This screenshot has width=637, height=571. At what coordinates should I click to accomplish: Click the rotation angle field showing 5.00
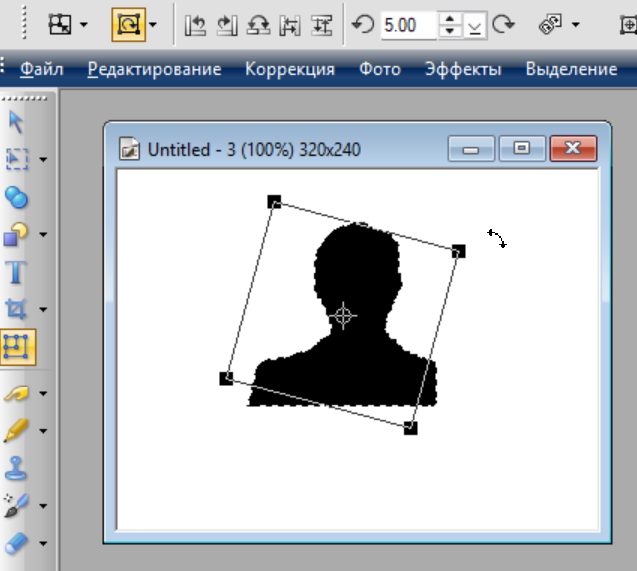click(x=409, y=25)
